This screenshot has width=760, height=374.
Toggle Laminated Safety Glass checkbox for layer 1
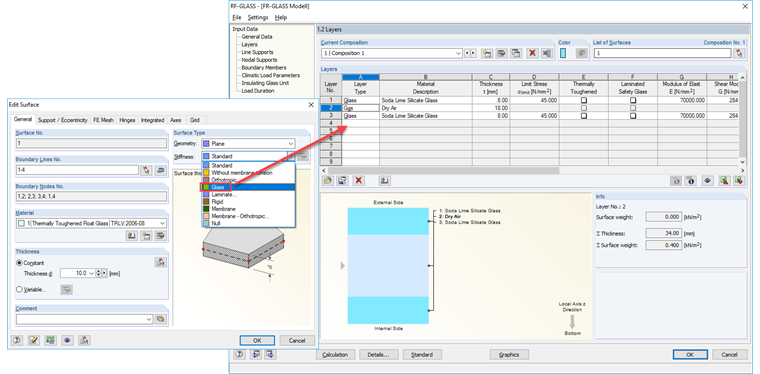tap(633, 100)
